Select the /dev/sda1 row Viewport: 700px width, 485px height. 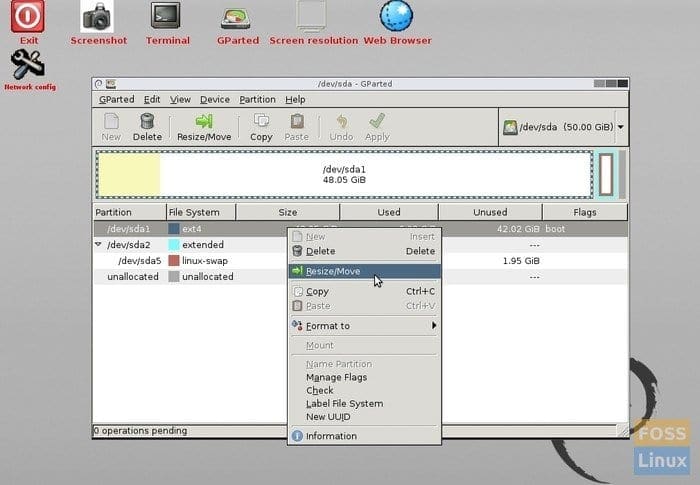point(360,229)
